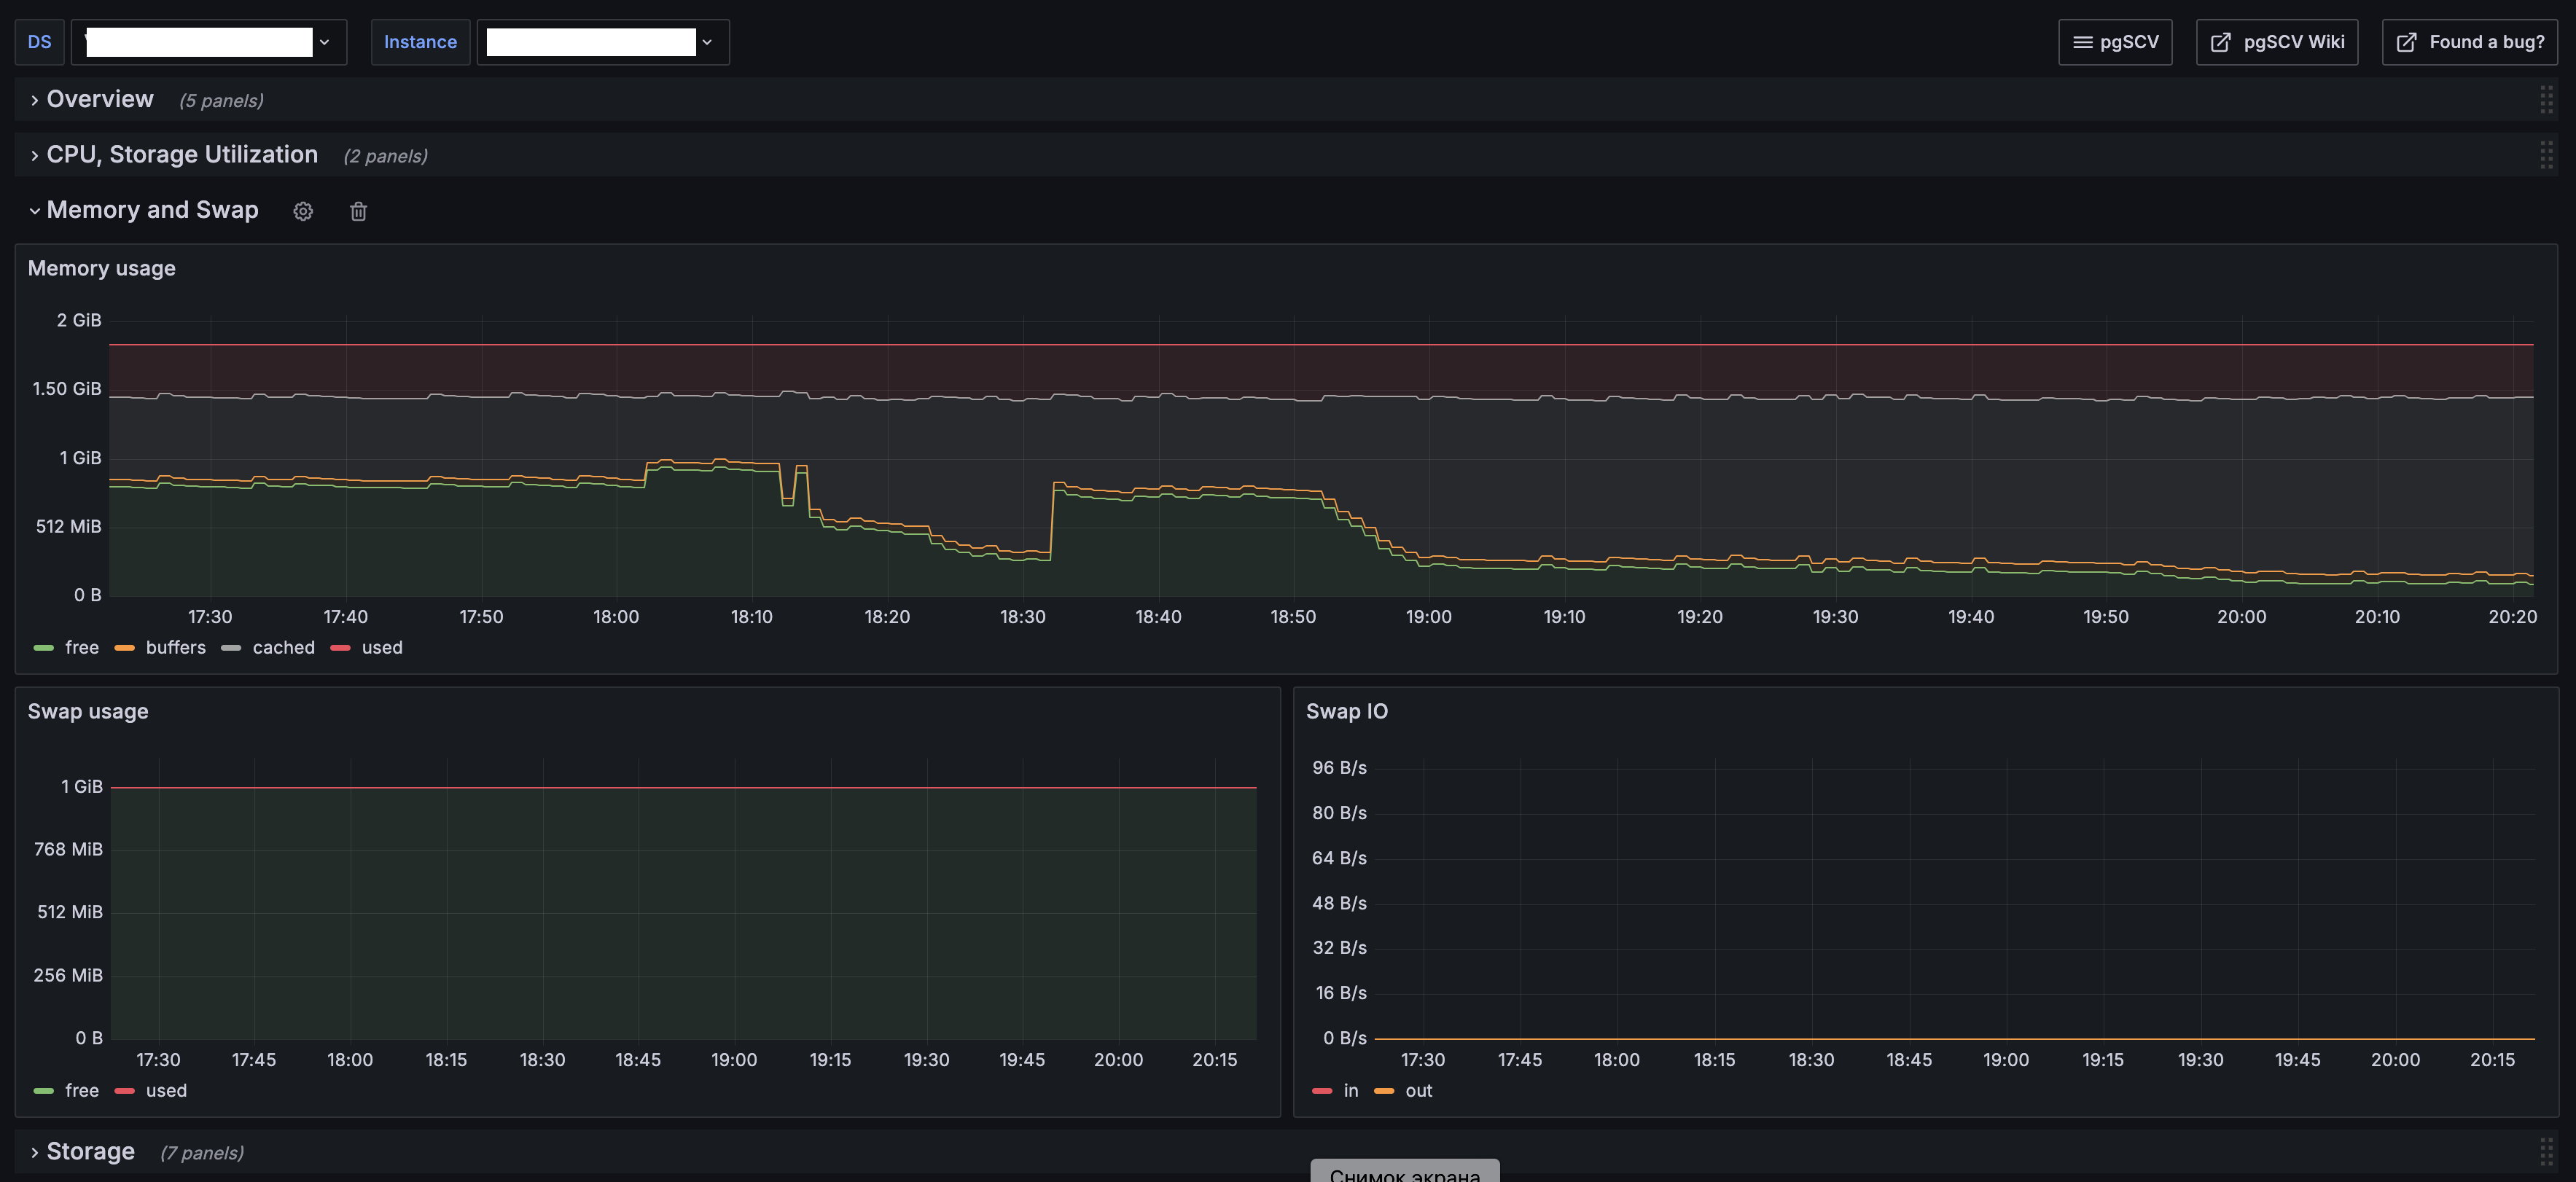The width and height of the screenshot is (2576, 1182).
Task: Expand the Overview row
Action: point(99,99)
